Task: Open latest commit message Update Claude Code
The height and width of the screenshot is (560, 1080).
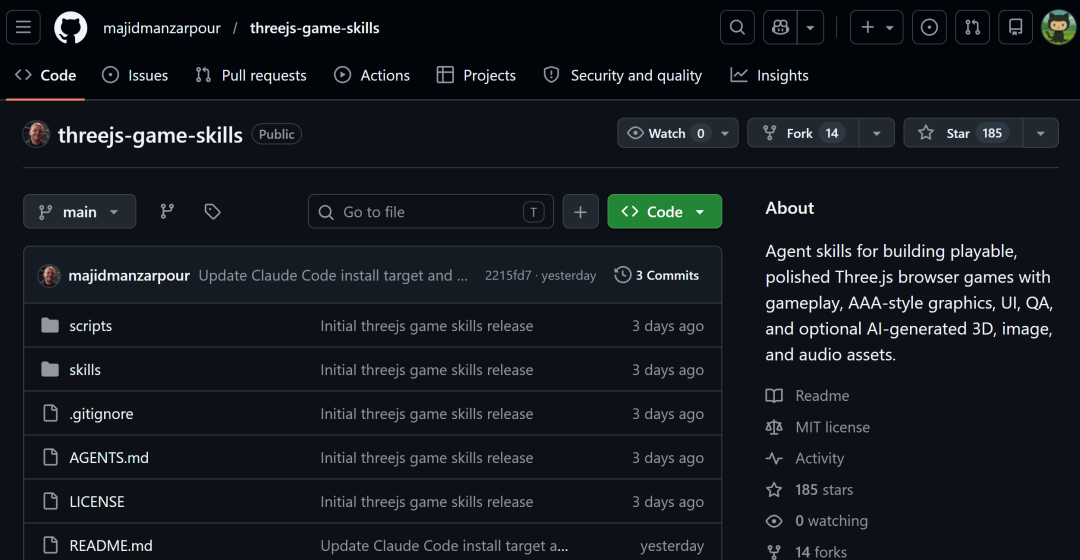Action: tap(333, 276)
